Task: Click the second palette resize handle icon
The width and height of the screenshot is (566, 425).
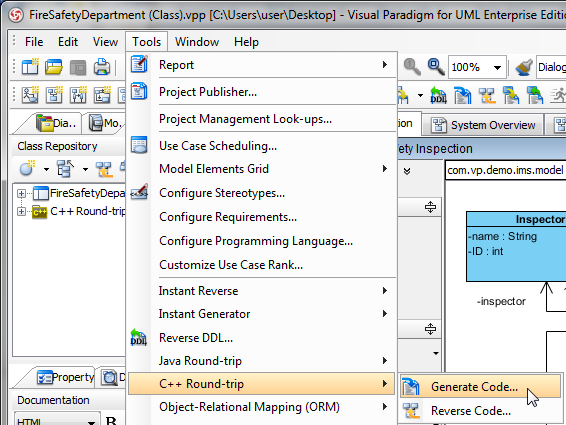Action: 430,329
